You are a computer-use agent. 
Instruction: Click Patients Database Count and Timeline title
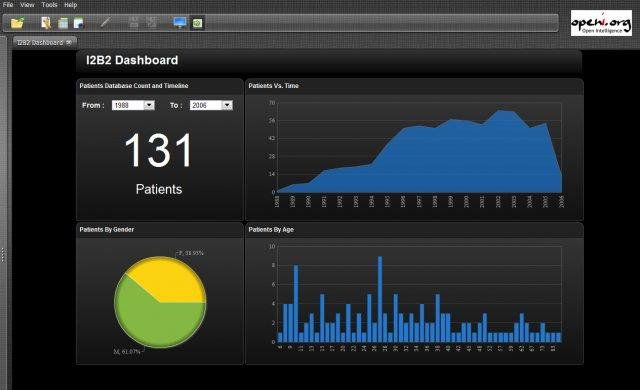point(134,86)
